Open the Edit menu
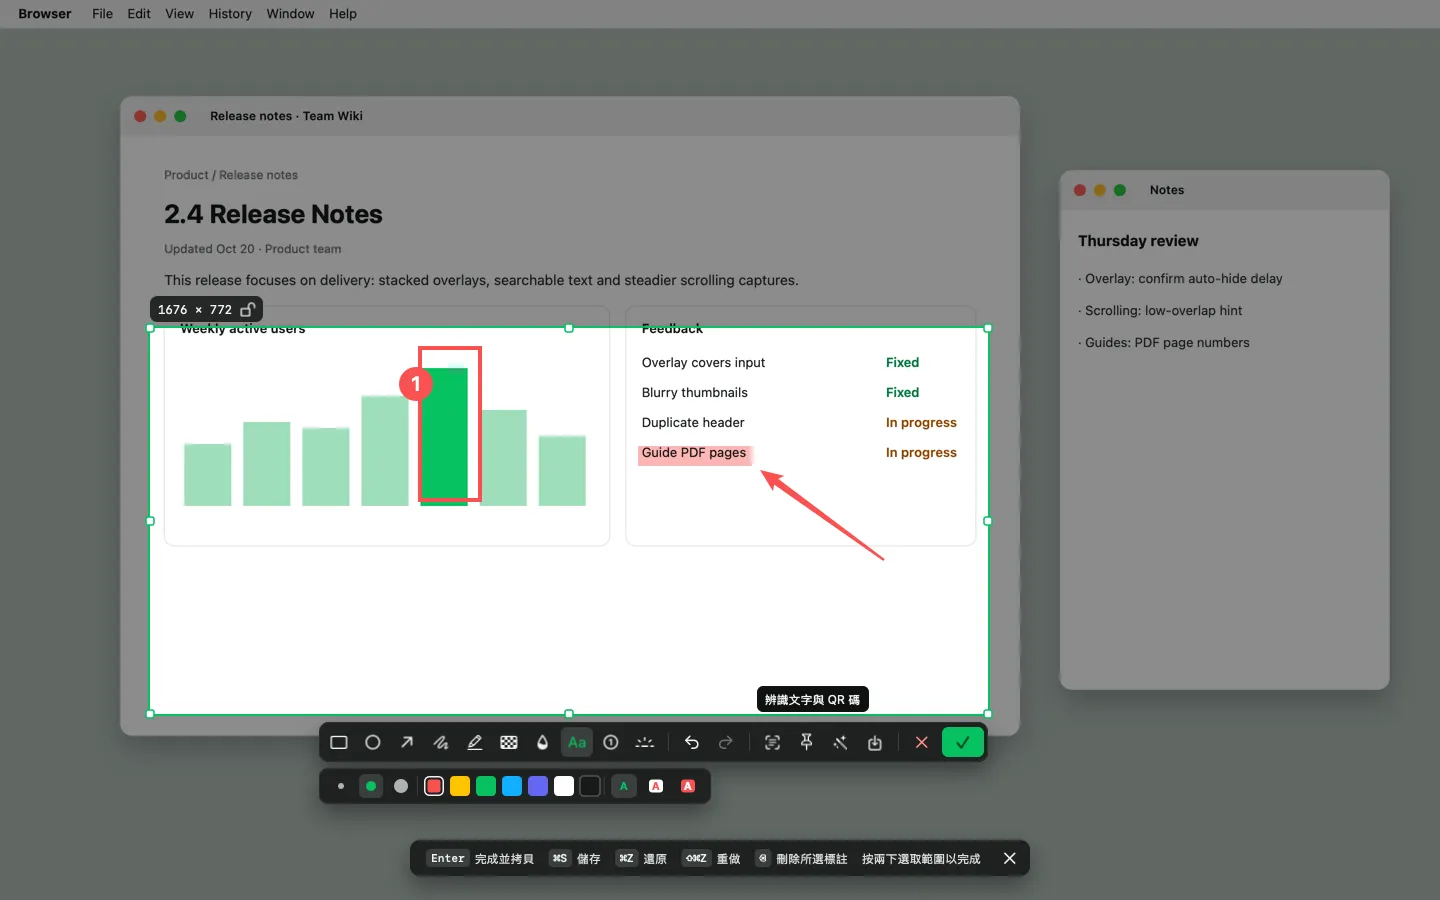The image size is (1440, 900). pos(139,14)
